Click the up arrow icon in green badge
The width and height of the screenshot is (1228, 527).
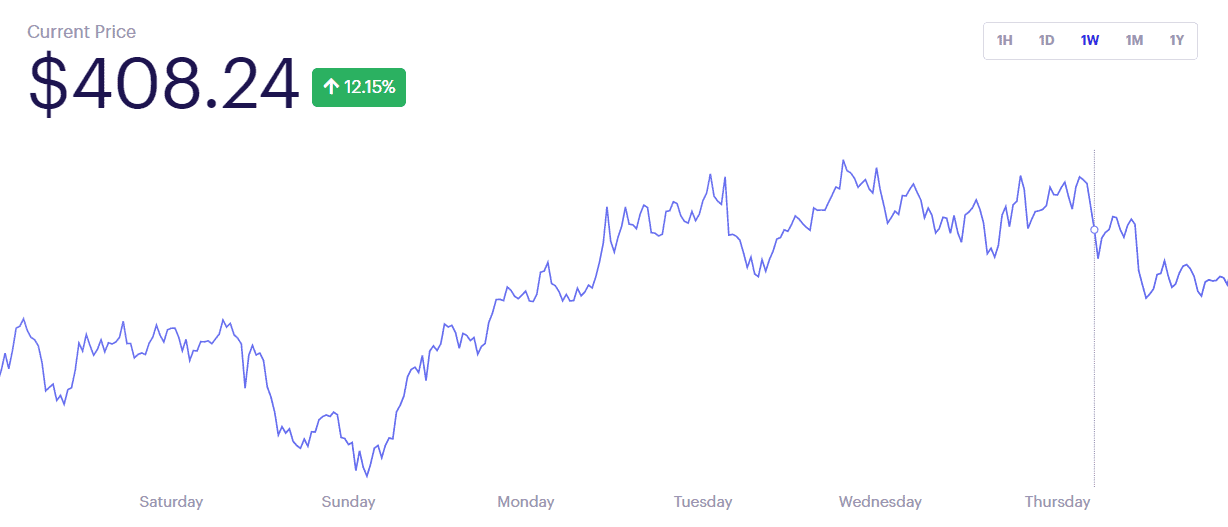coord(331,87)
